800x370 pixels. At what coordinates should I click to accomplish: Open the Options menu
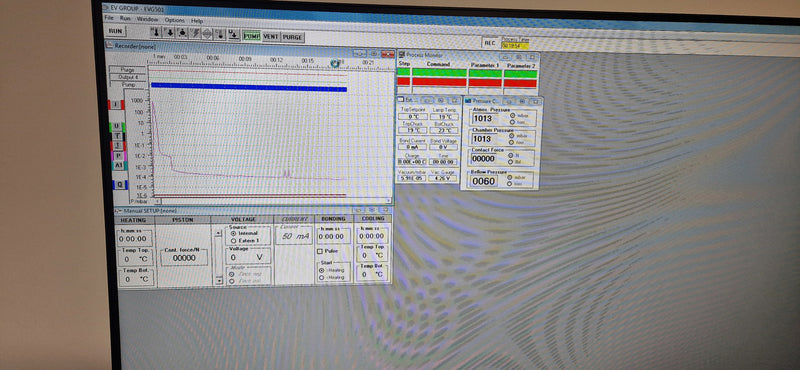pyautogui.click(x=174, y=20)
